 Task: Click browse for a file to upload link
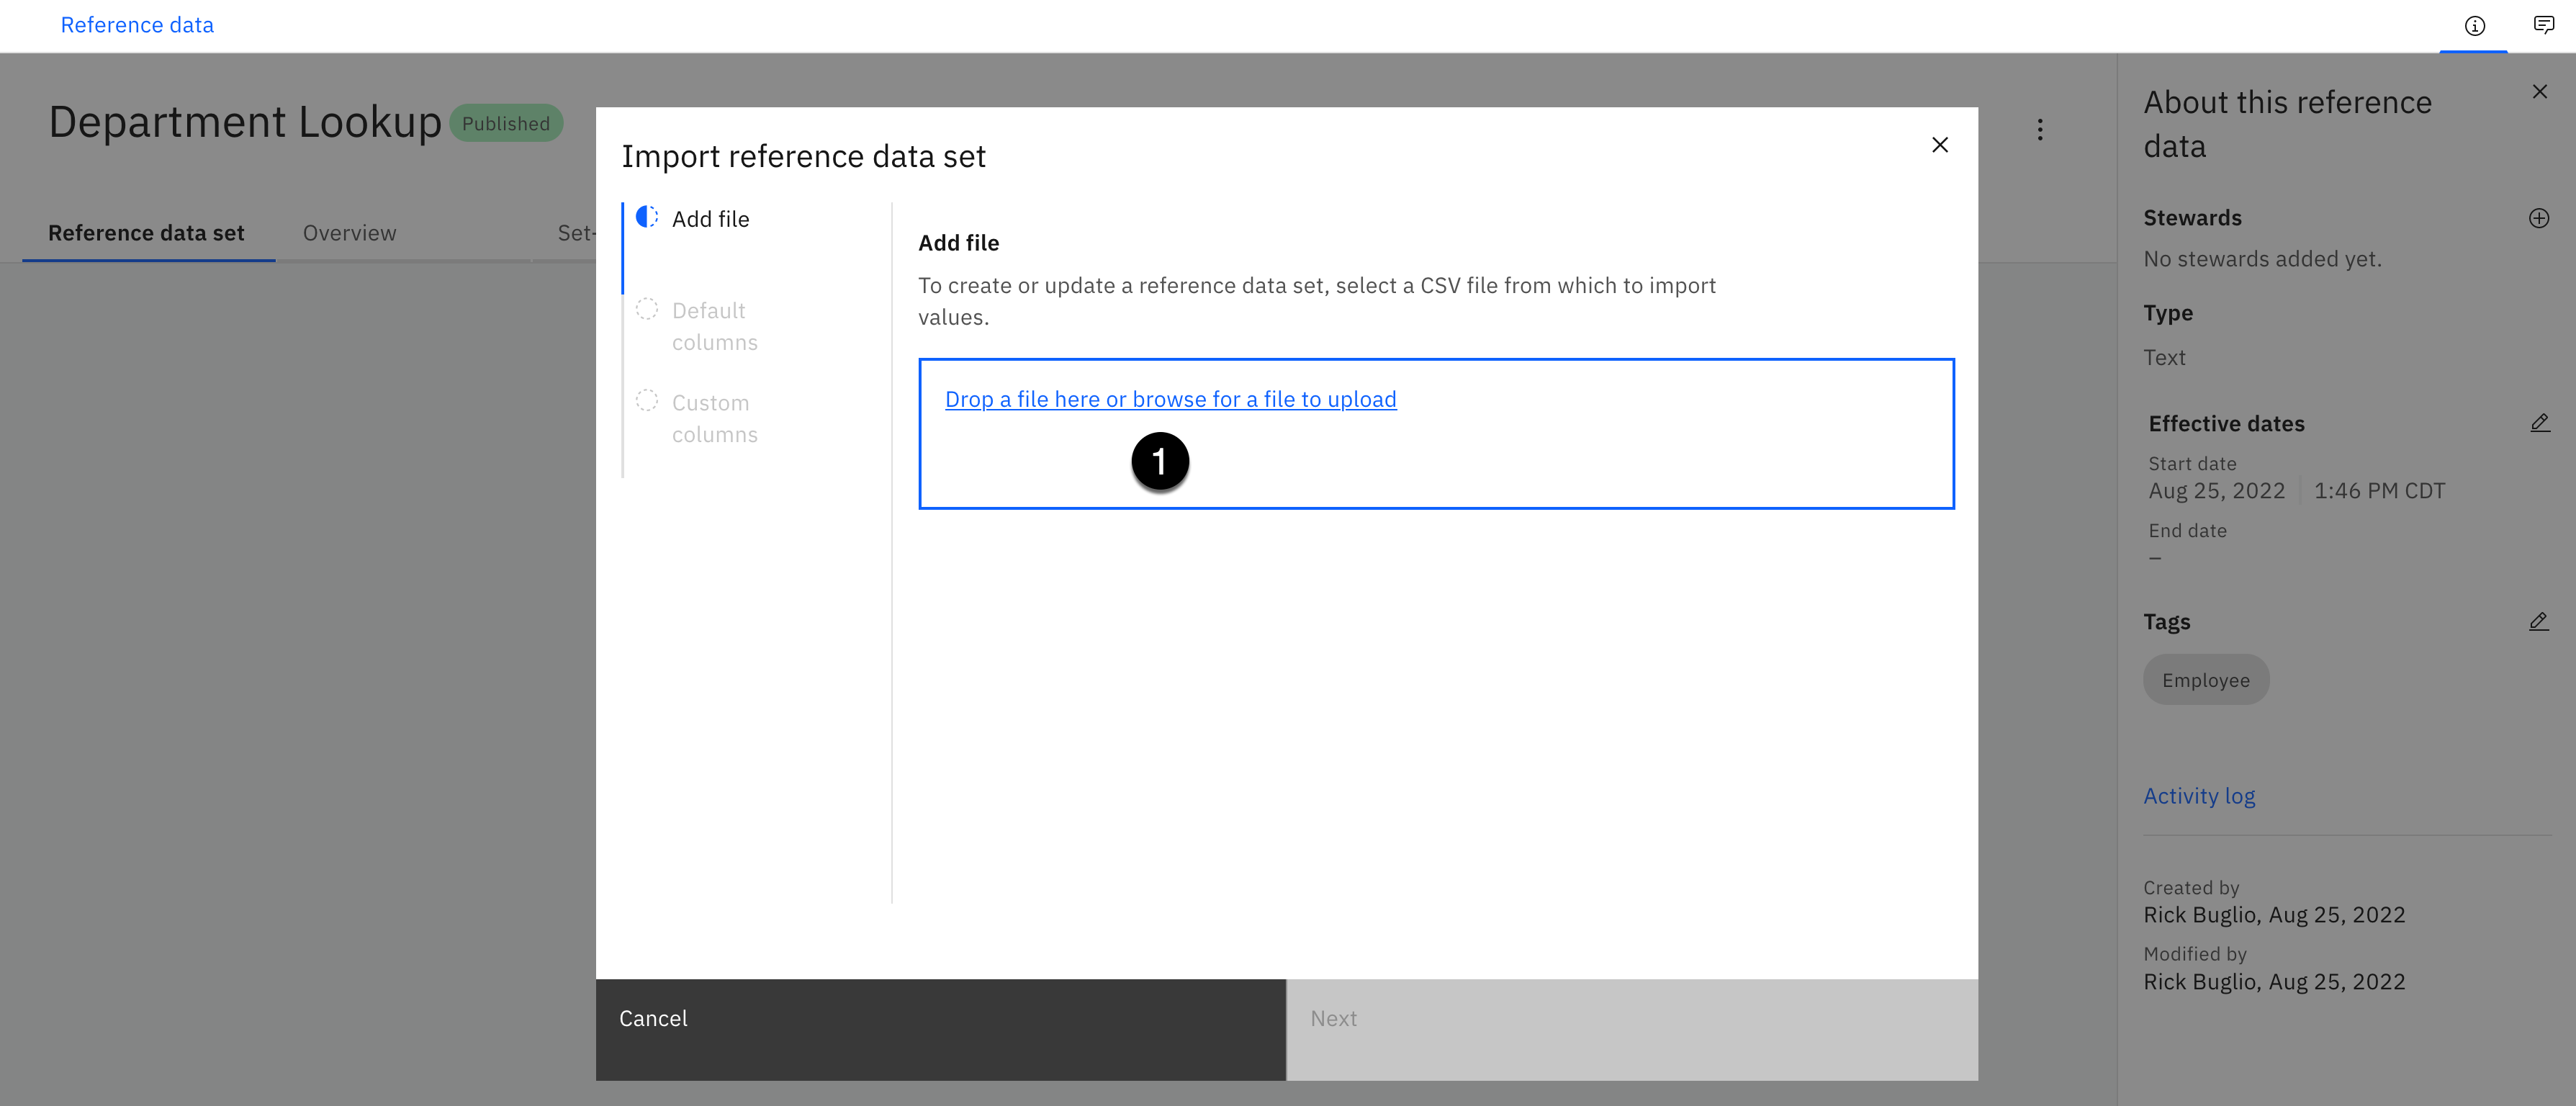point(1170,399)
